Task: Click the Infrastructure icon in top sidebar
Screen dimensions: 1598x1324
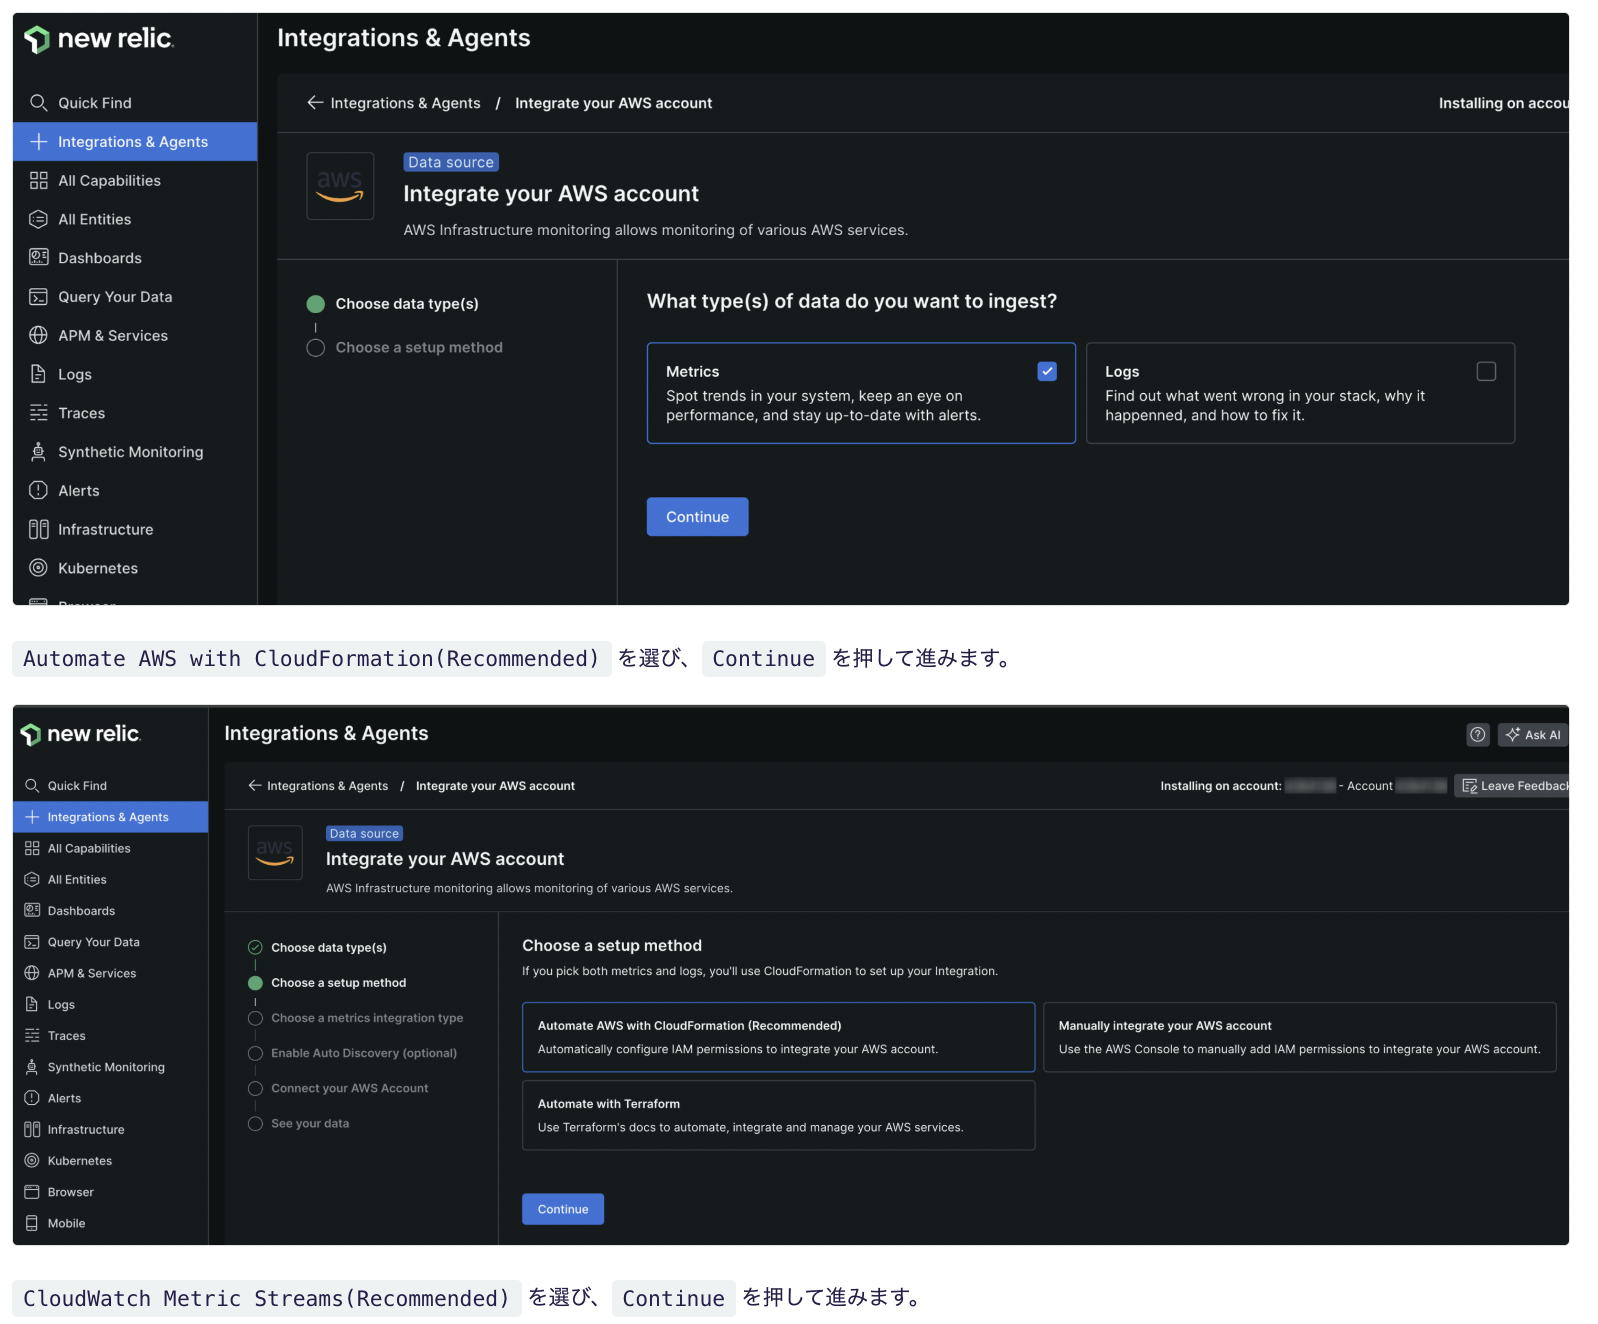Action: pyautogui.click(x=38, y=529)
